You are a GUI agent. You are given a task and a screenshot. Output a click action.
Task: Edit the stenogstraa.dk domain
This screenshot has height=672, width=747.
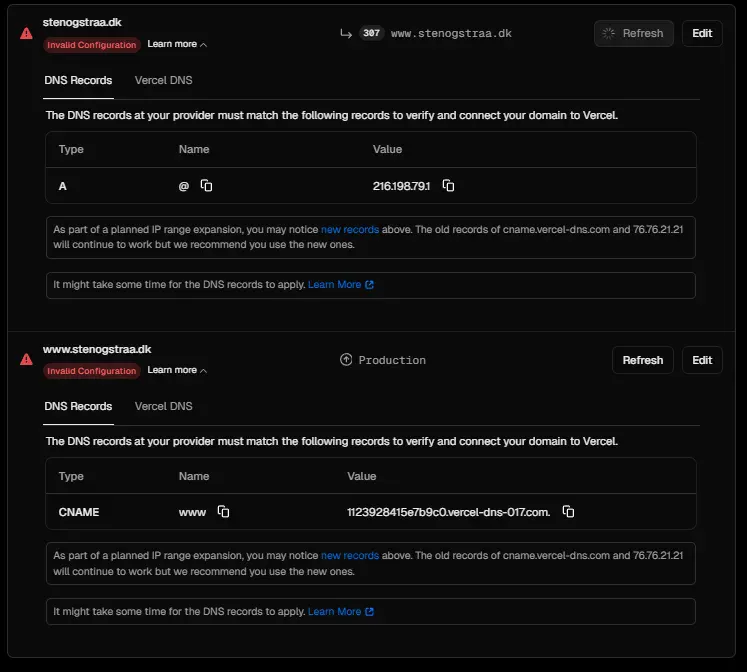702,33
